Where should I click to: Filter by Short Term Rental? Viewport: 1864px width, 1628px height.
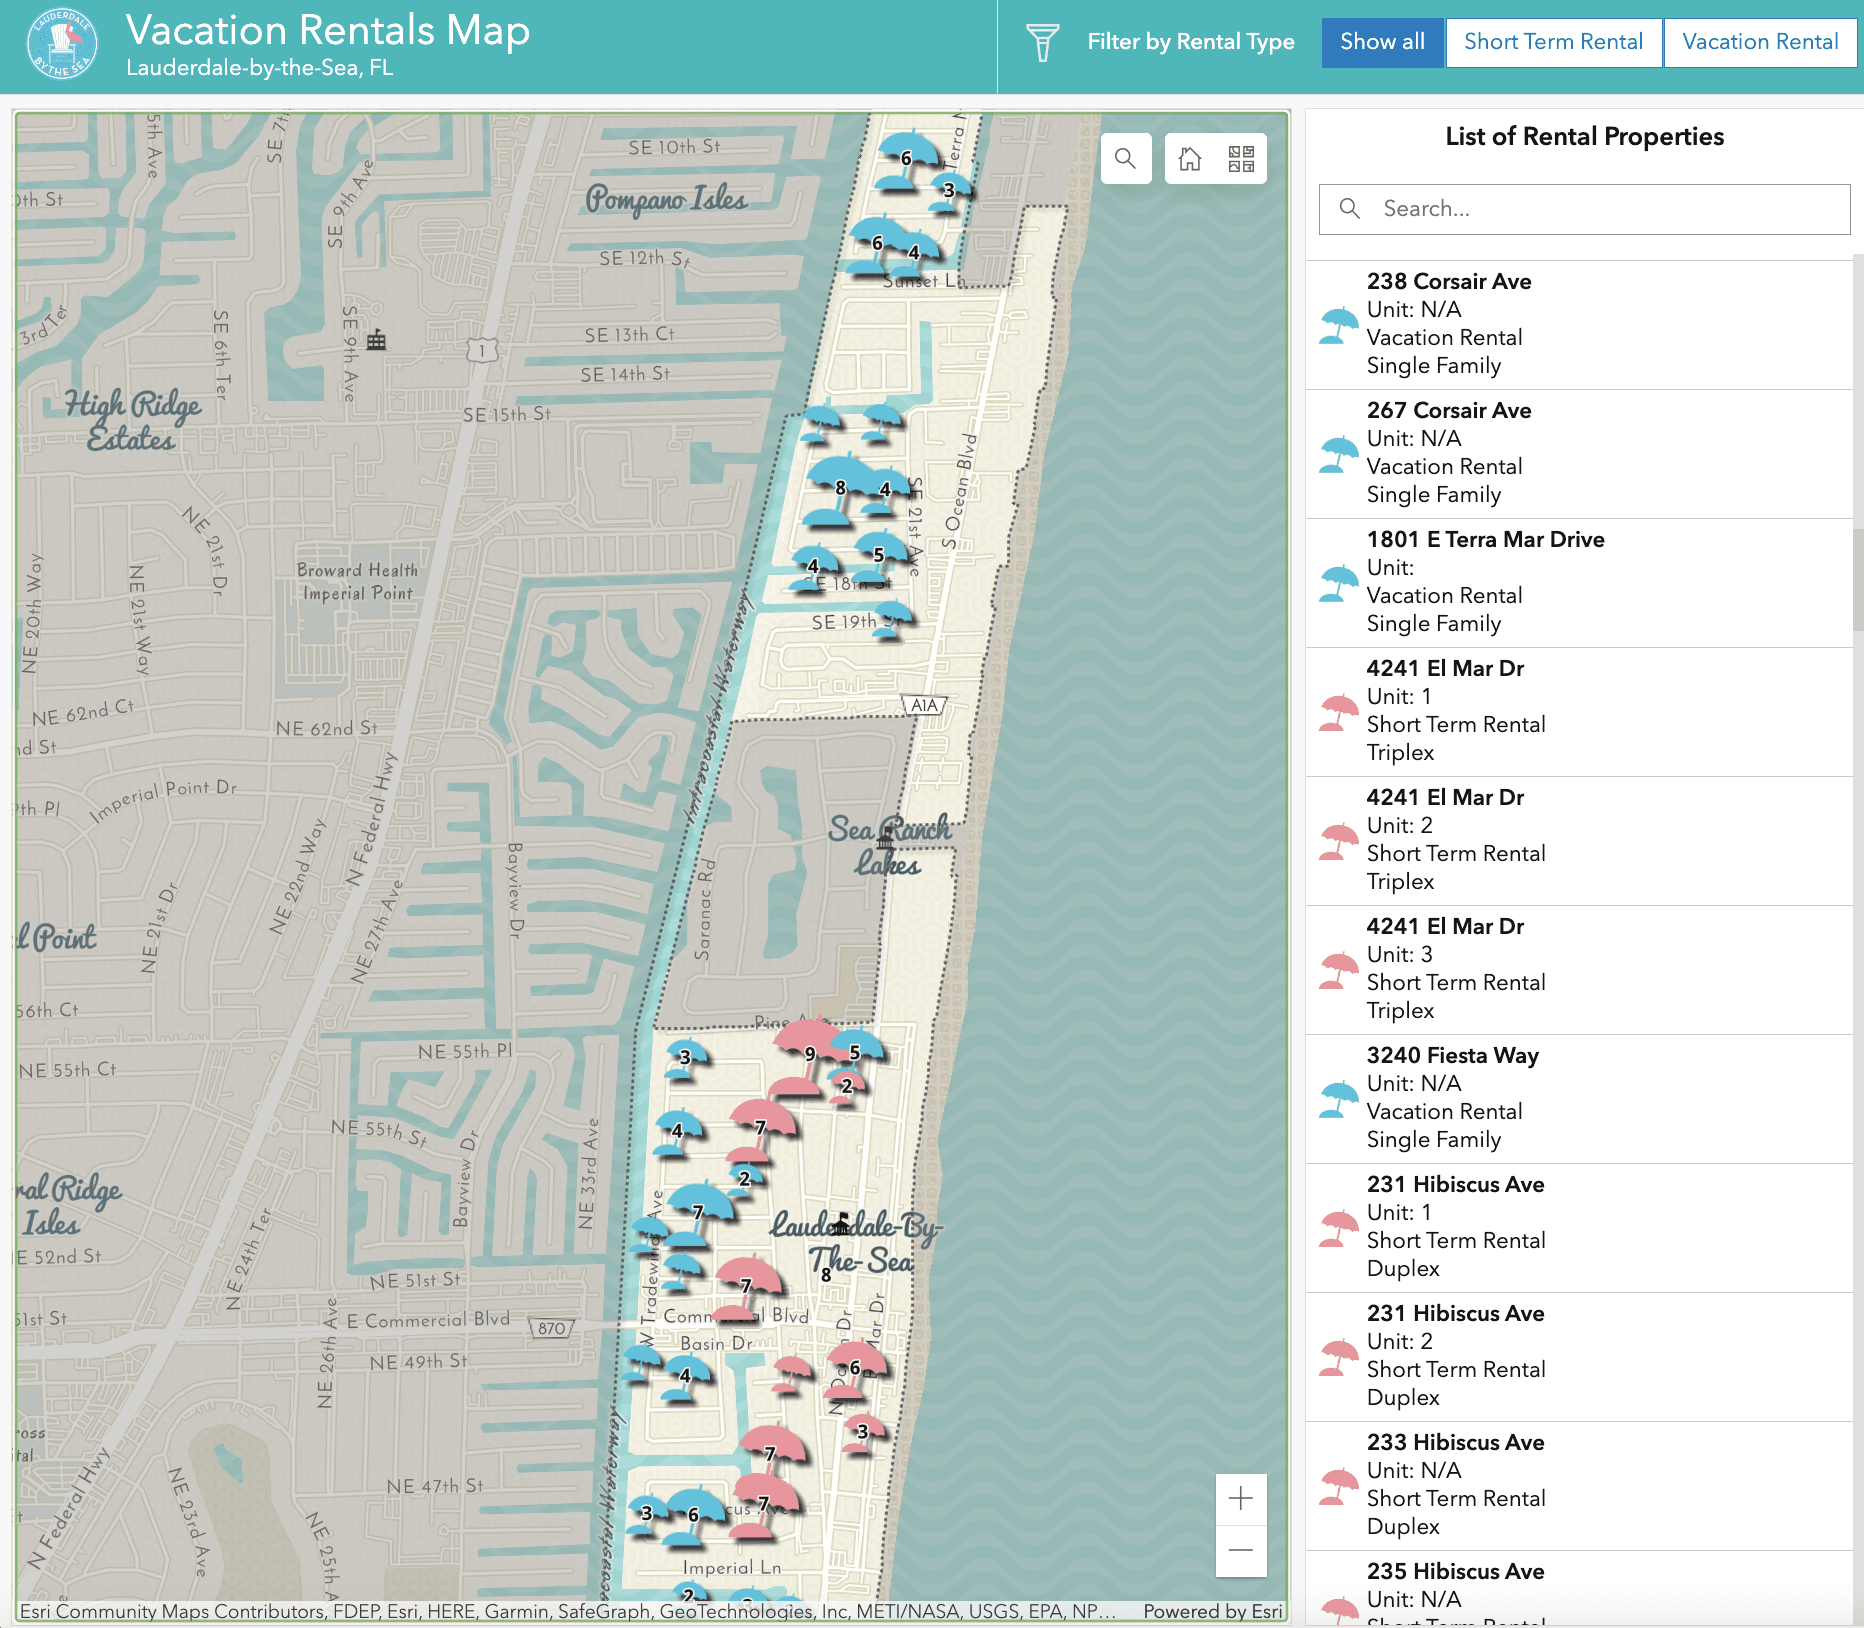pos(1553,43)
